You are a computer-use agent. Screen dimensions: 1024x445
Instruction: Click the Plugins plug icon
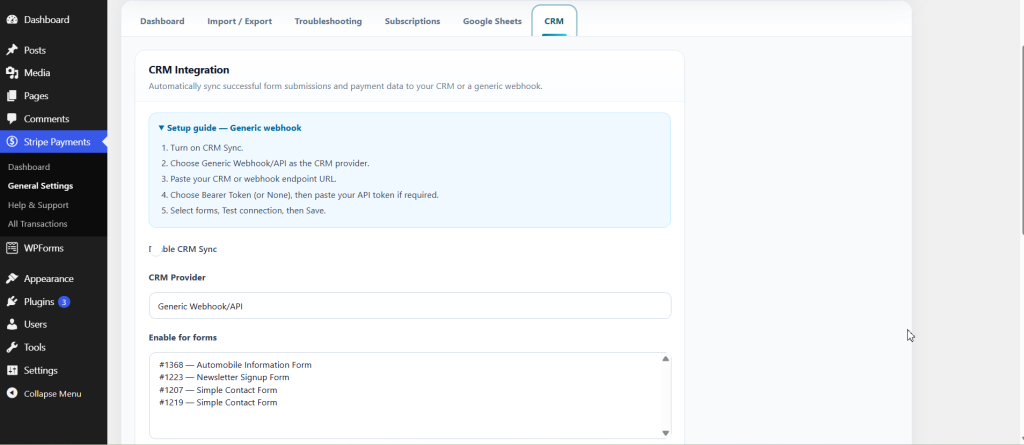[x=12, y=302]
